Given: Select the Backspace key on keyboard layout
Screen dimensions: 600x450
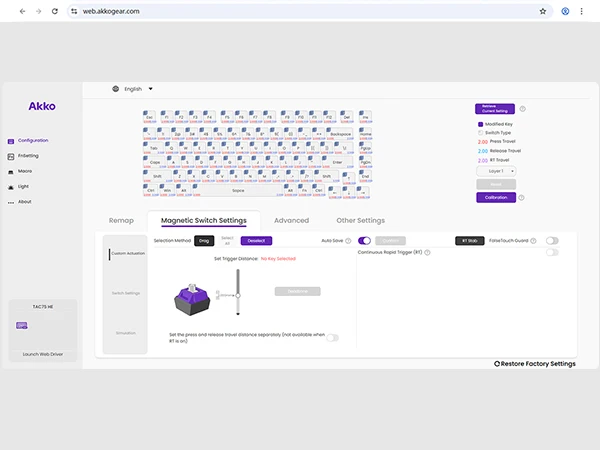Looking at the screenshot, I should [x=340, y=134].
